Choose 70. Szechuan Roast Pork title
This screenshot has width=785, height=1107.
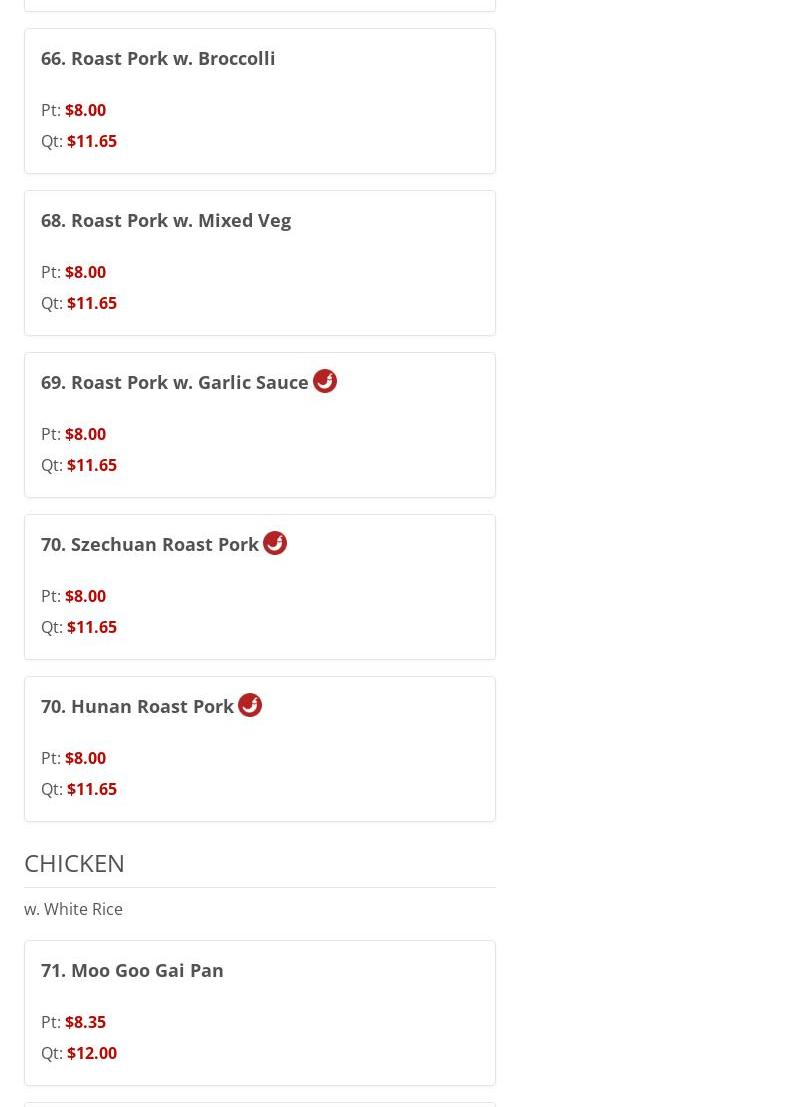[x=150, y=544]
